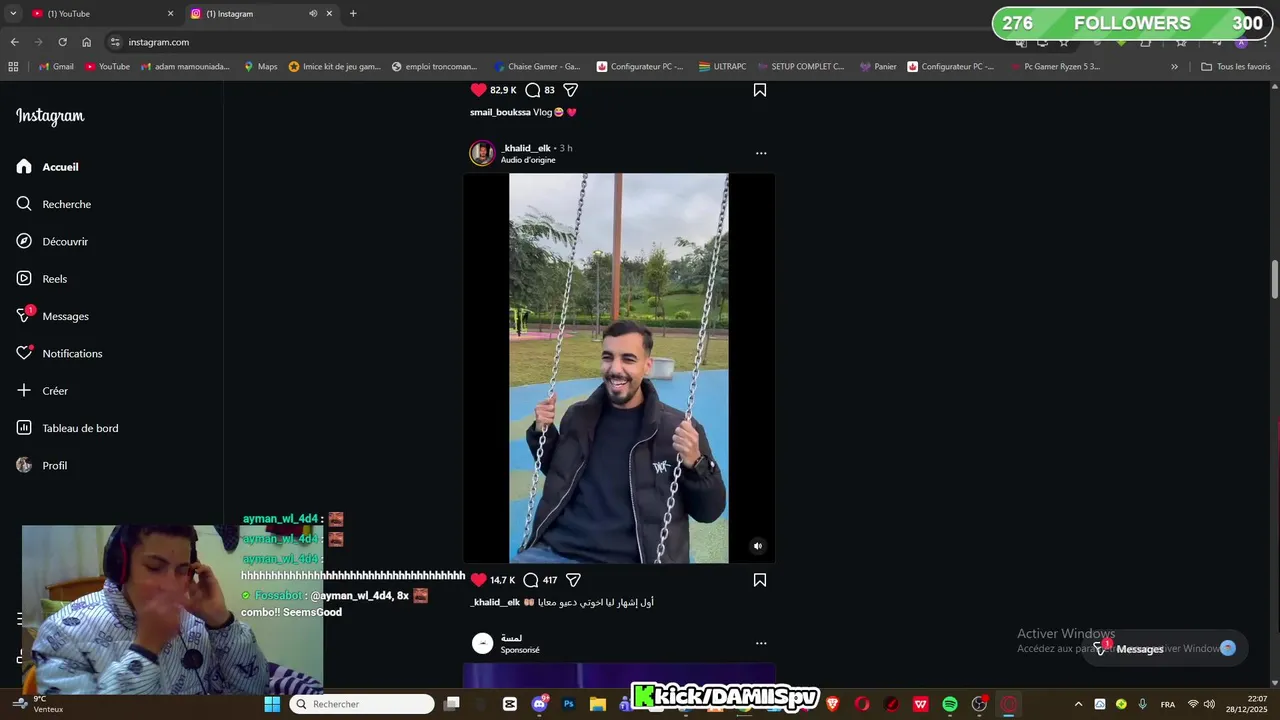
Task: Share the smail_boukssa post
Action: point(571,90)
